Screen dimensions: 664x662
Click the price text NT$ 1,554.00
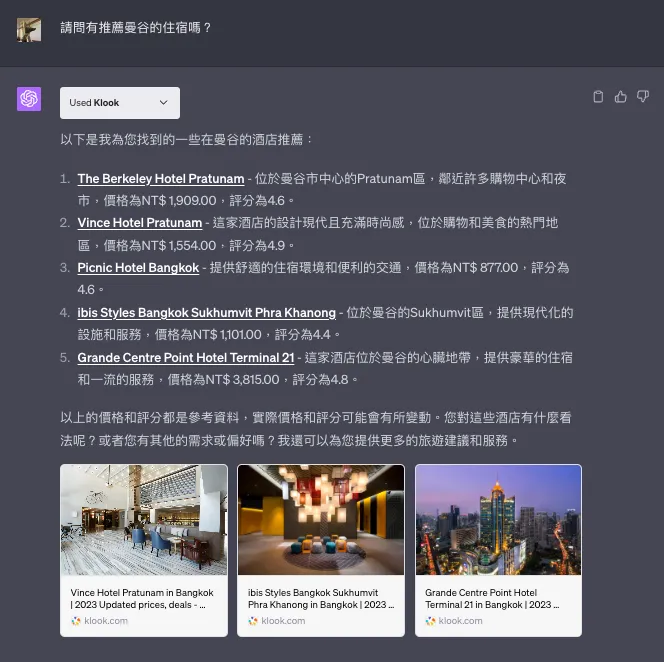click(x=179, y=245)
